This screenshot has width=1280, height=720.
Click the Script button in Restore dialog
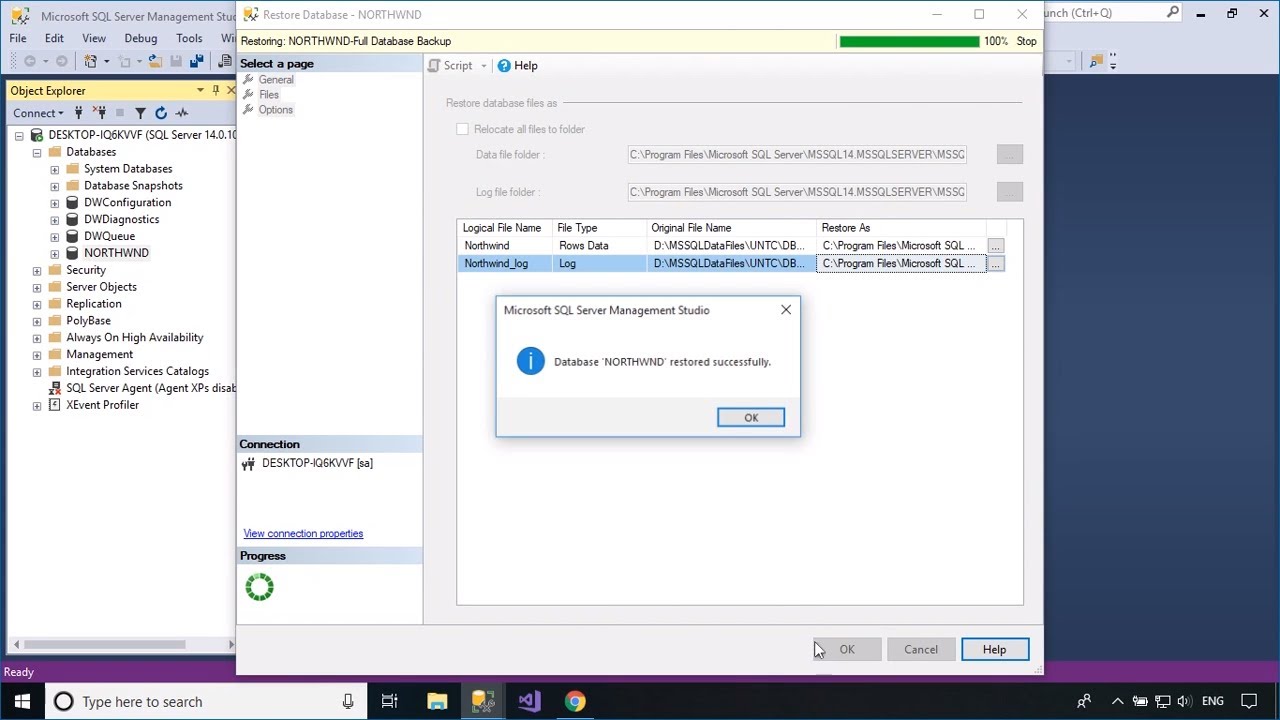click(x=451, y=66)
